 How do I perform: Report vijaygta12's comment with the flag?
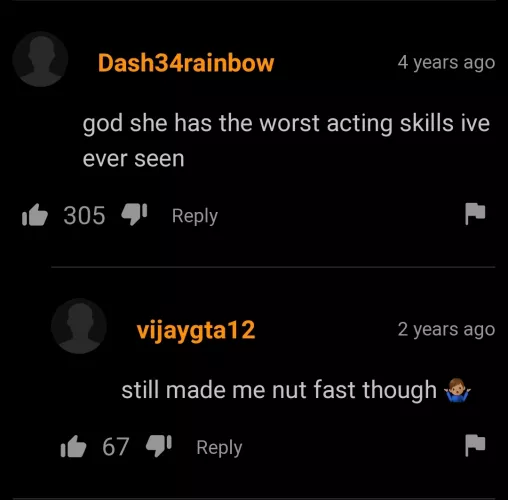[475, 445]
